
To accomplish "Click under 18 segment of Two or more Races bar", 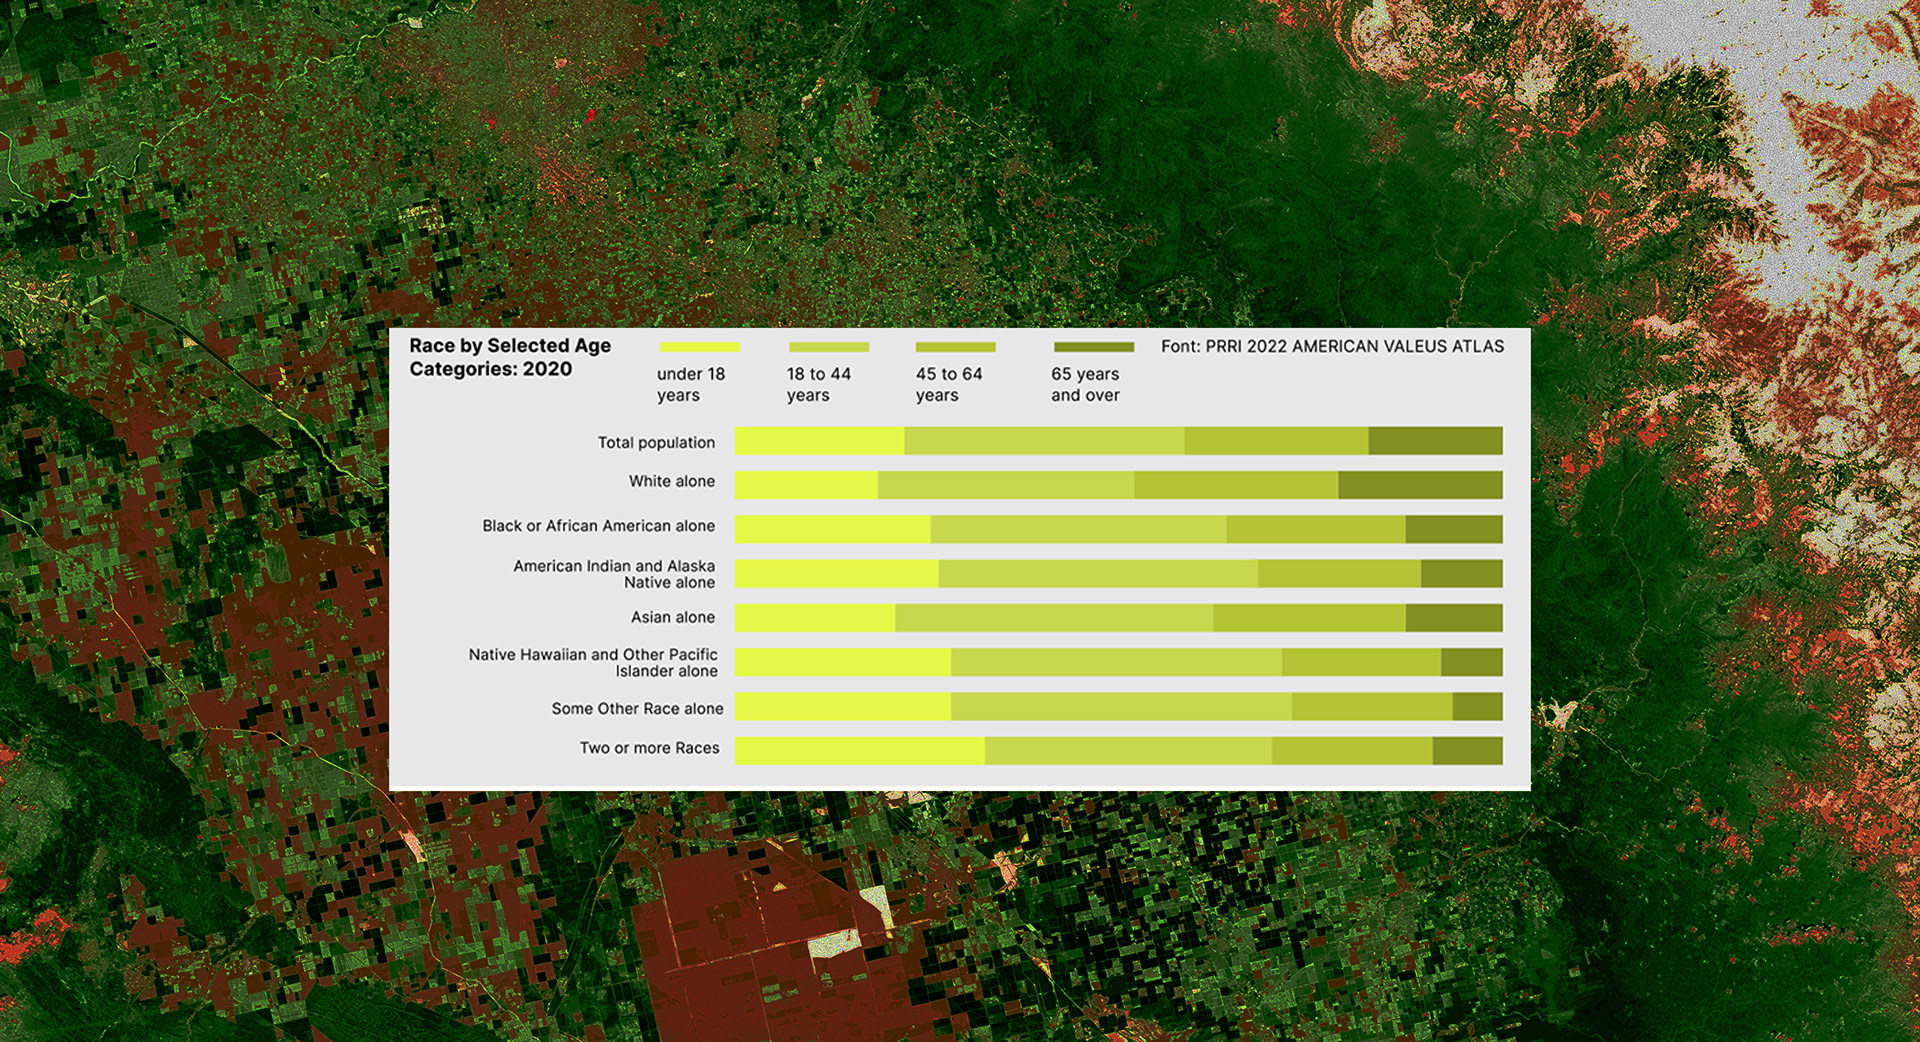I will point(860,750).
